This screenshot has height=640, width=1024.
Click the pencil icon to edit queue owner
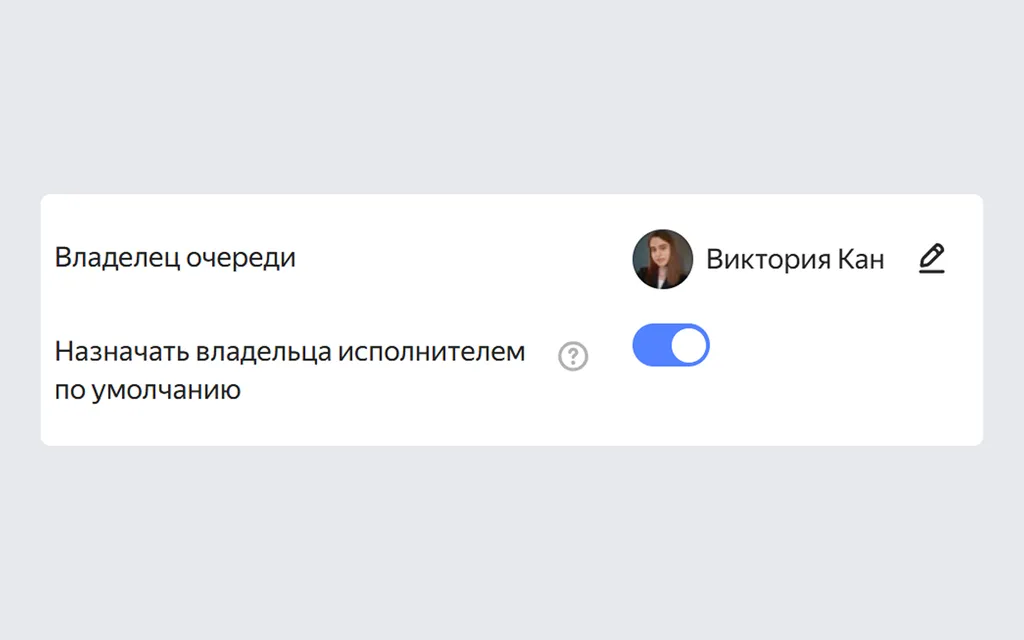pos(931,259)
